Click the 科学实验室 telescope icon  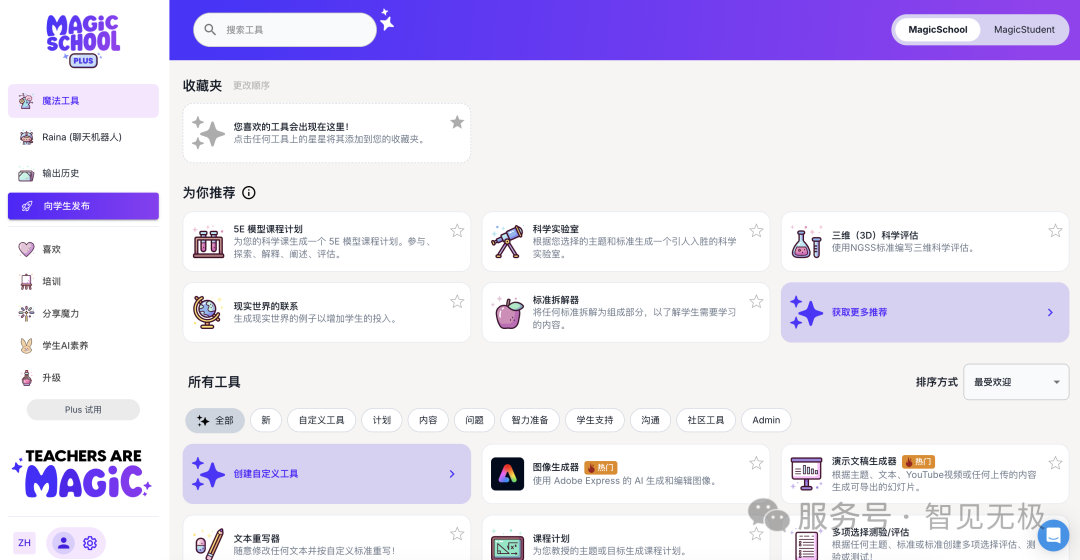click(507, 242)
